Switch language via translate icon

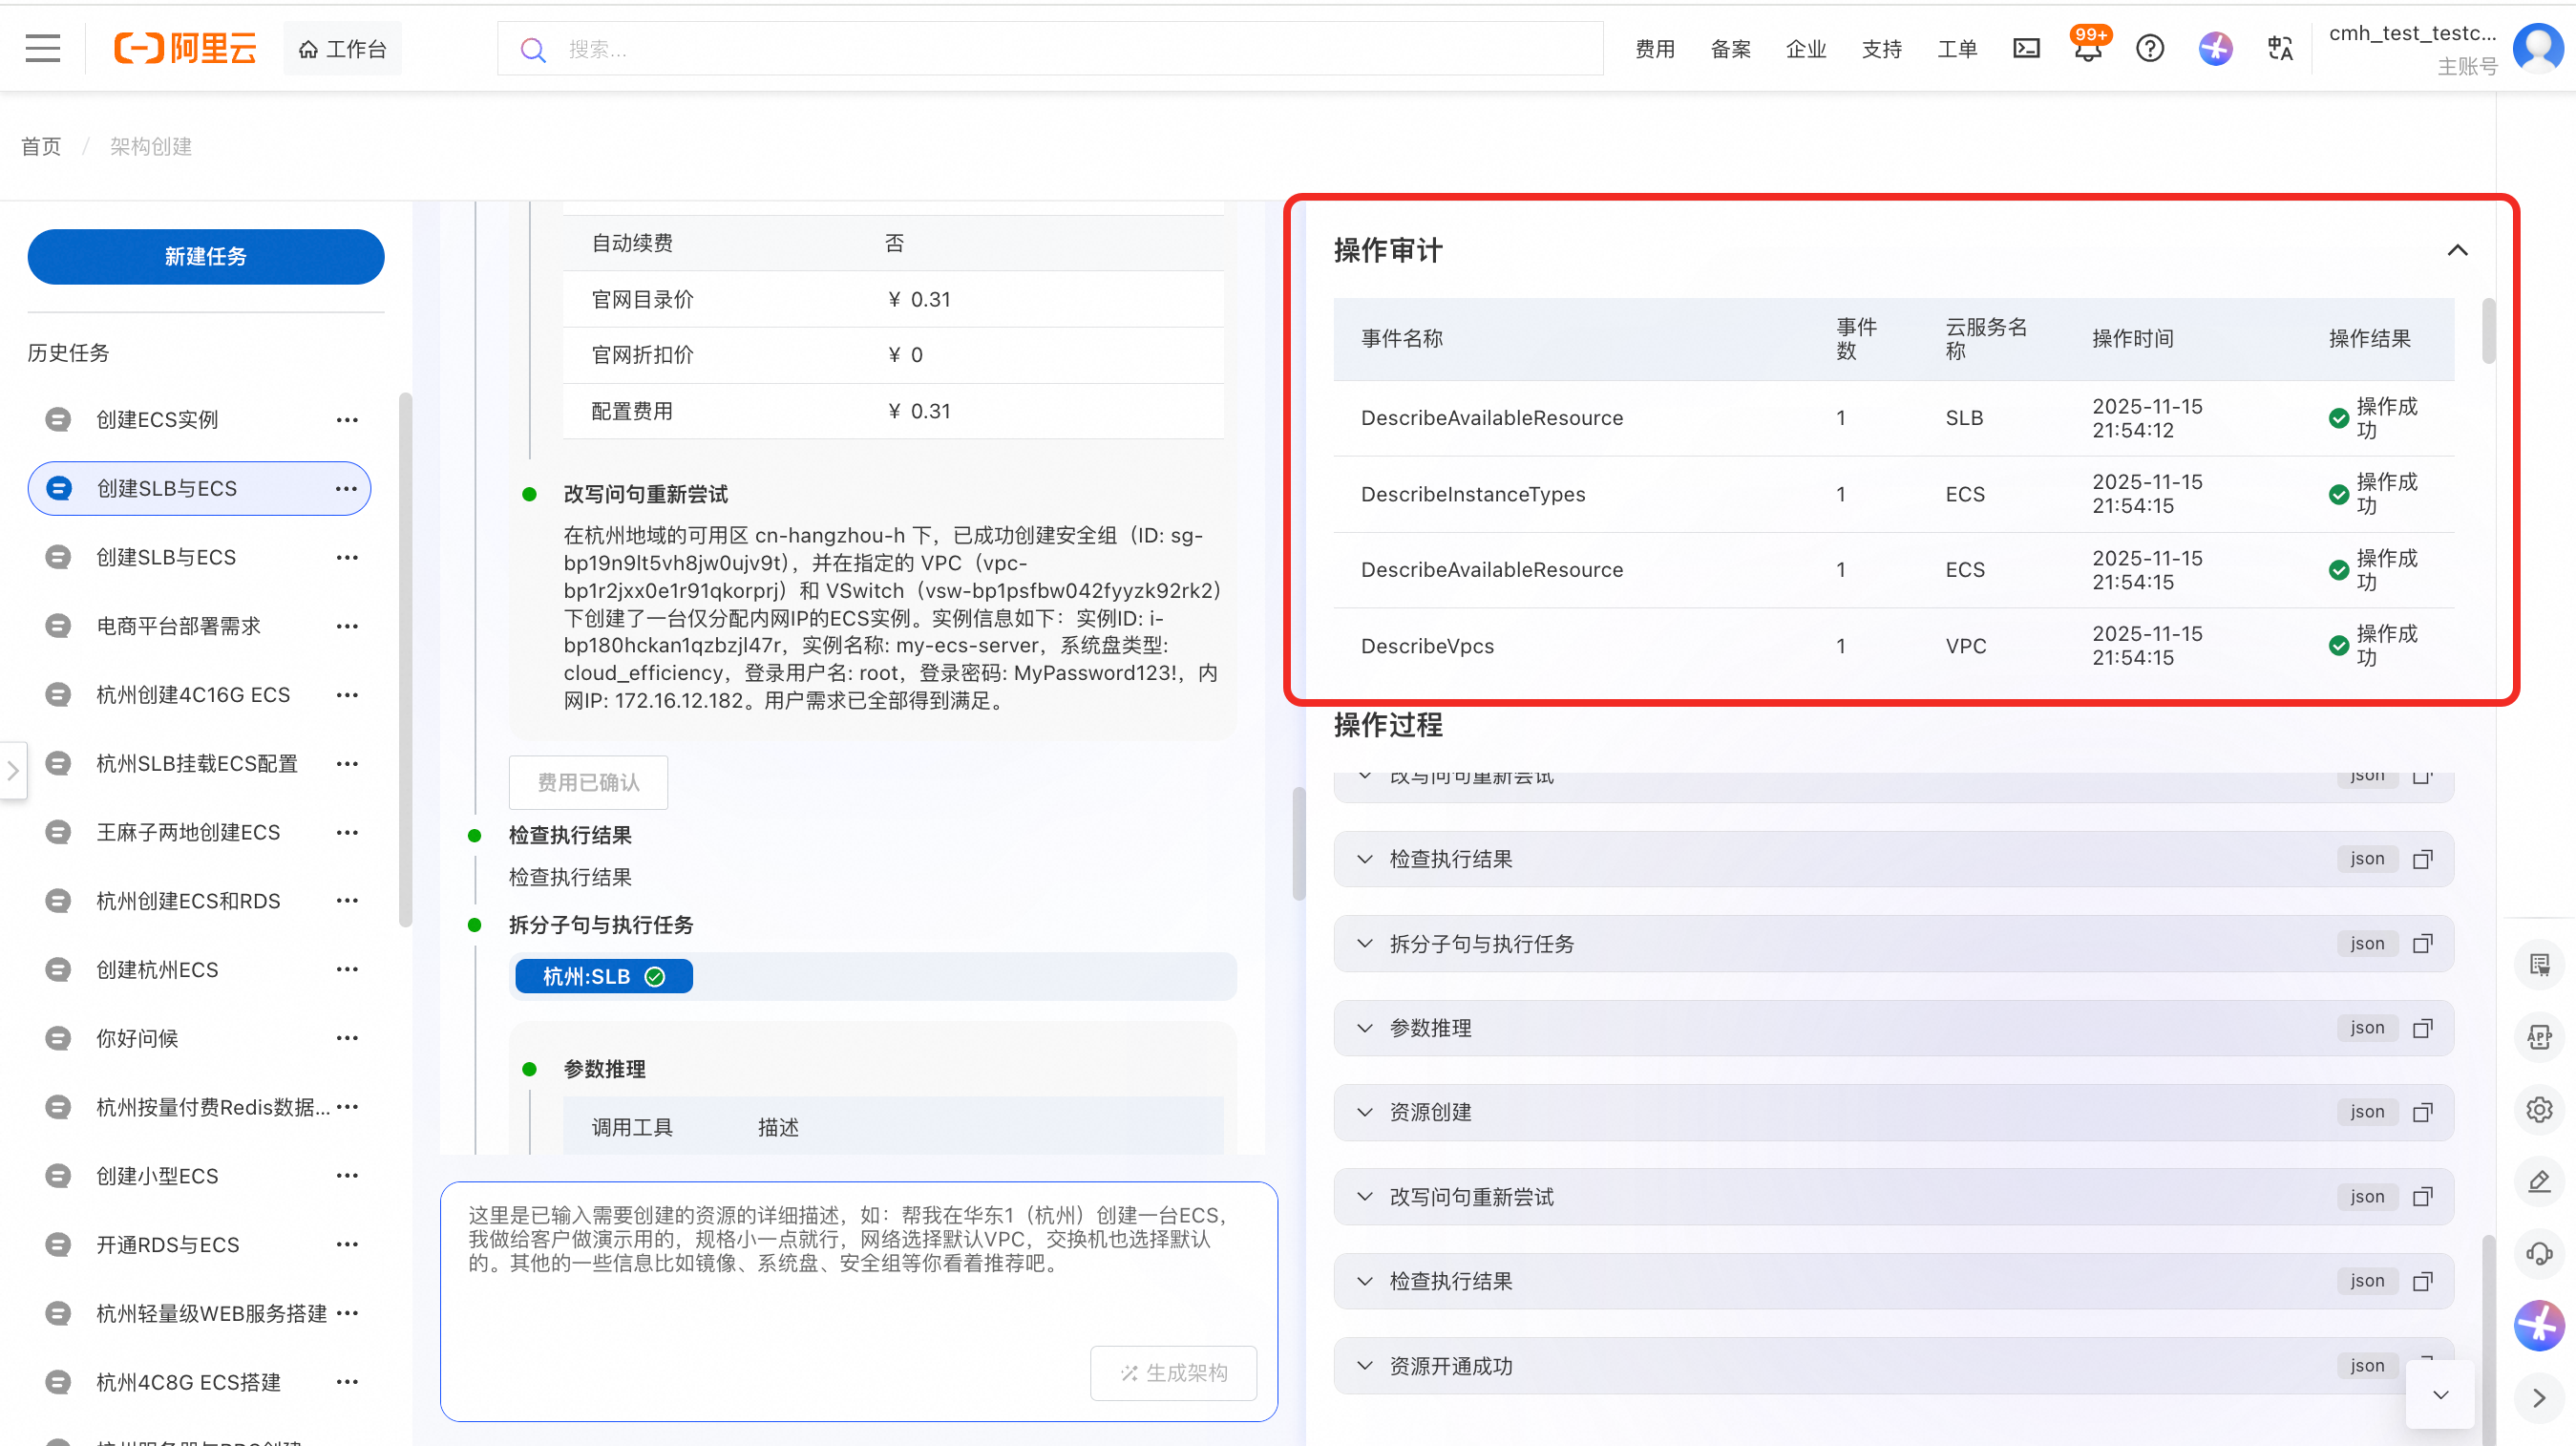[2280, 48]
